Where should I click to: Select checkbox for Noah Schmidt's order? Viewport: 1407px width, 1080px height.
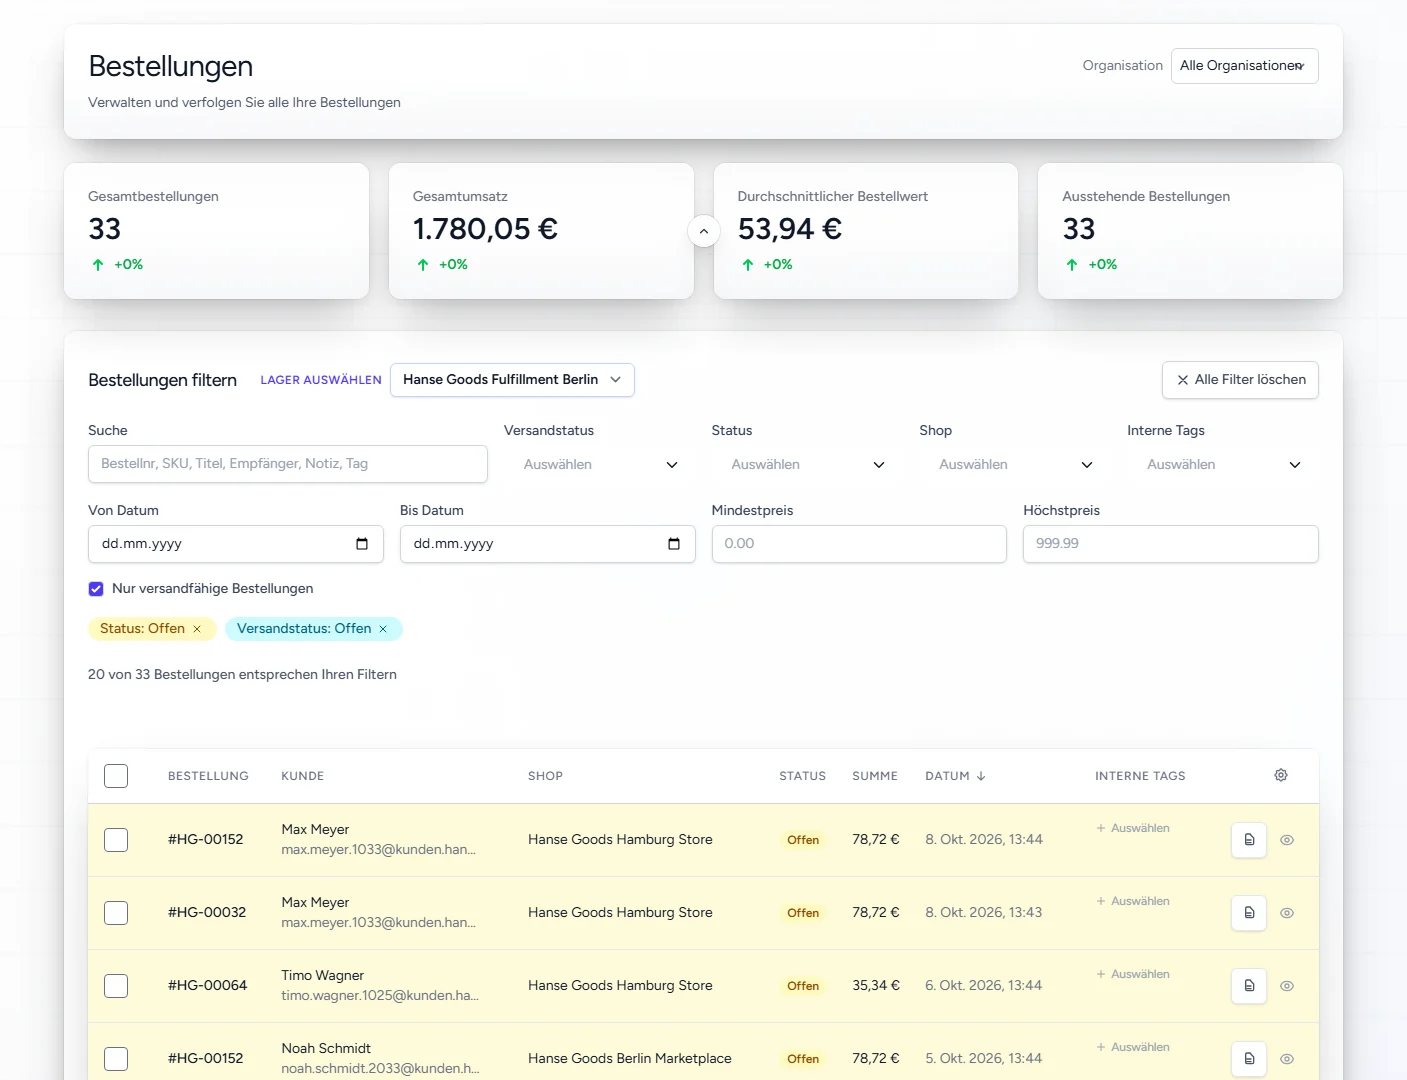[x=116, y=1059]
